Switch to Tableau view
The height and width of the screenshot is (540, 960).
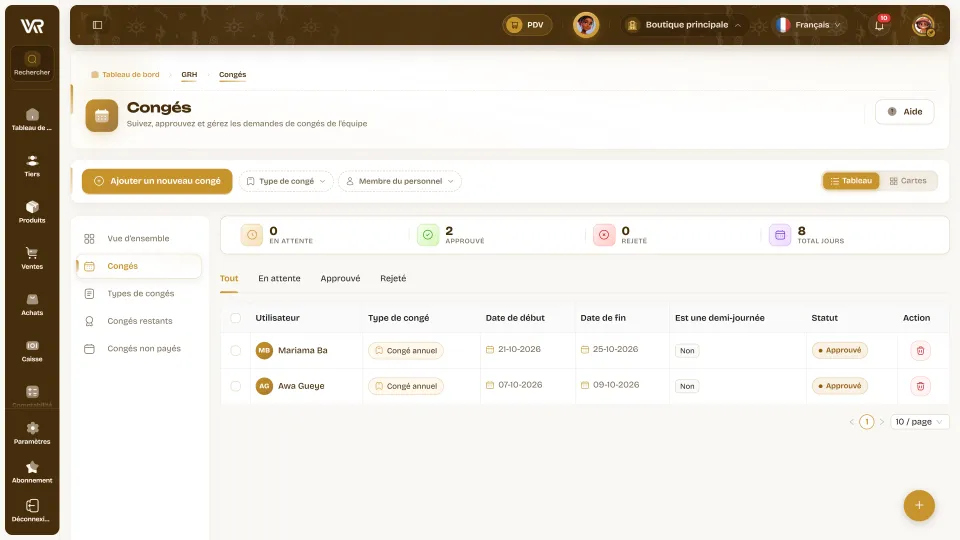pyautogui.click(x=850, y=181)
